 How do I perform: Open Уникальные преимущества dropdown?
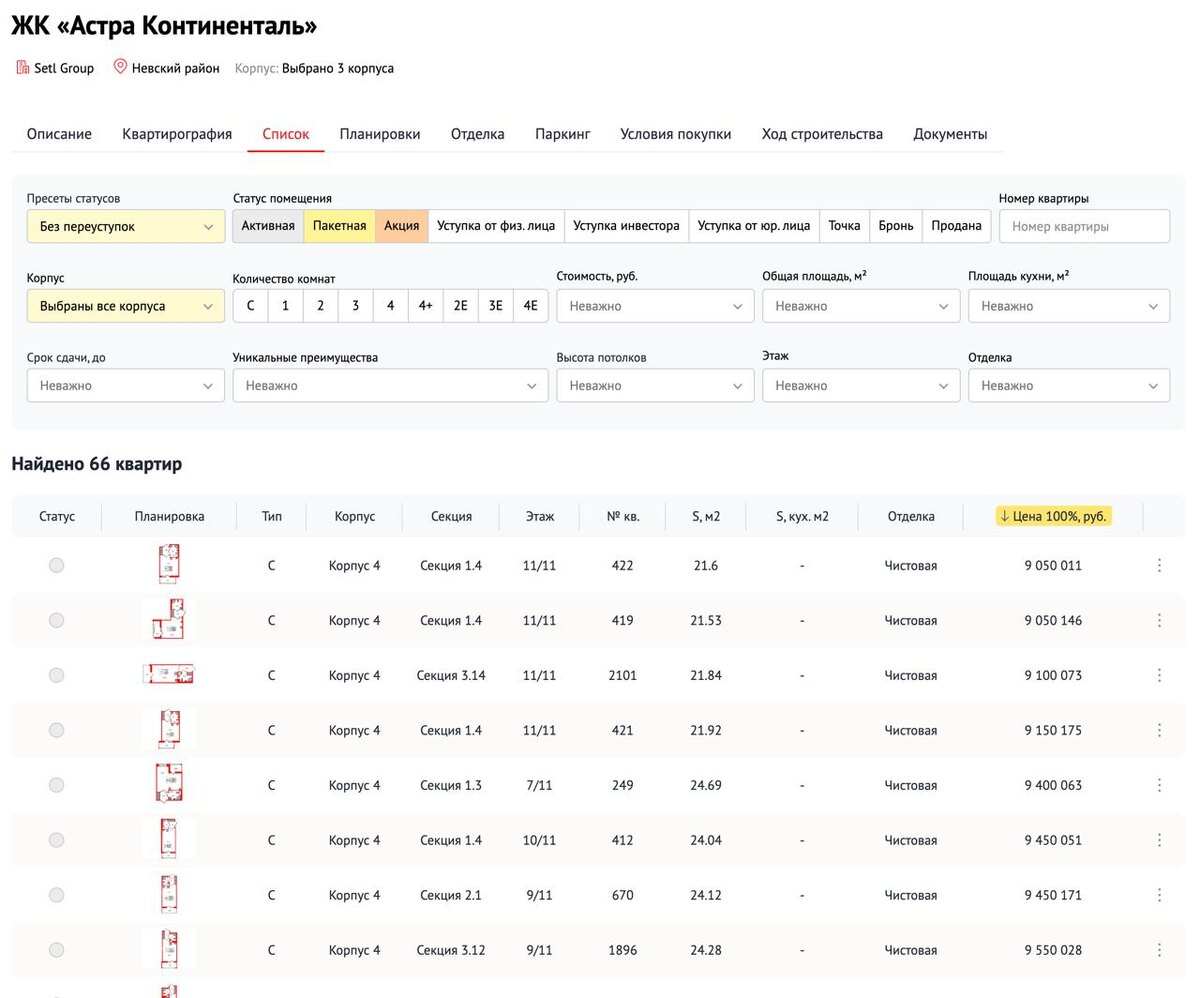tap(391, 385)
